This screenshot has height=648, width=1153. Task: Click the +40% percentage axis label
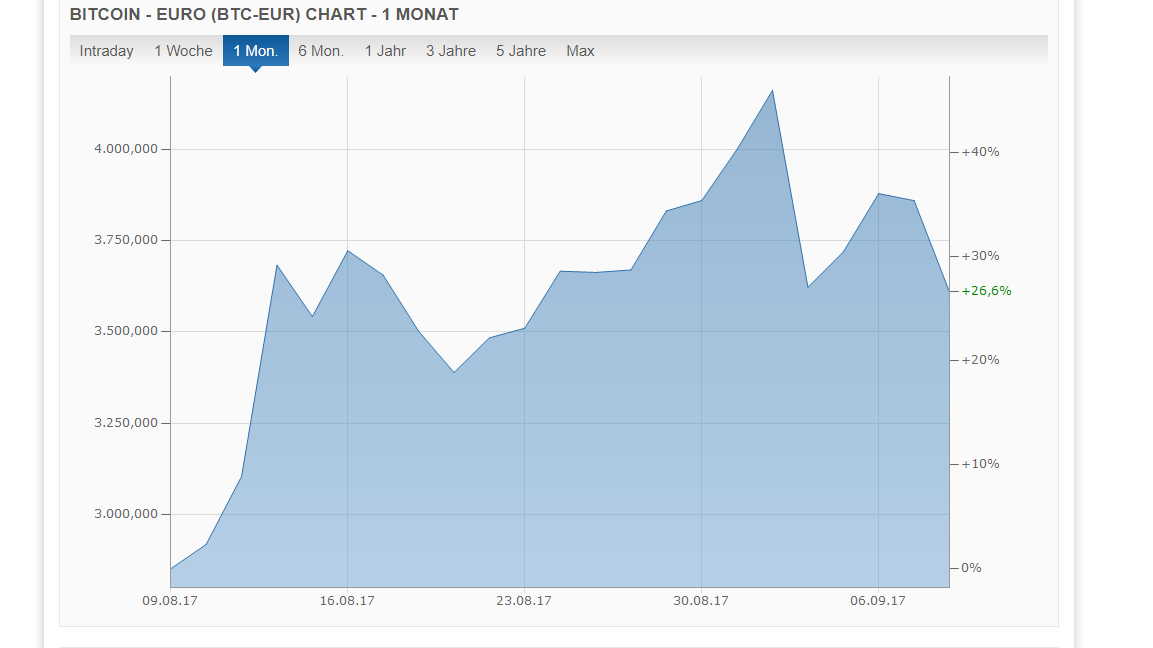[980, 152]
